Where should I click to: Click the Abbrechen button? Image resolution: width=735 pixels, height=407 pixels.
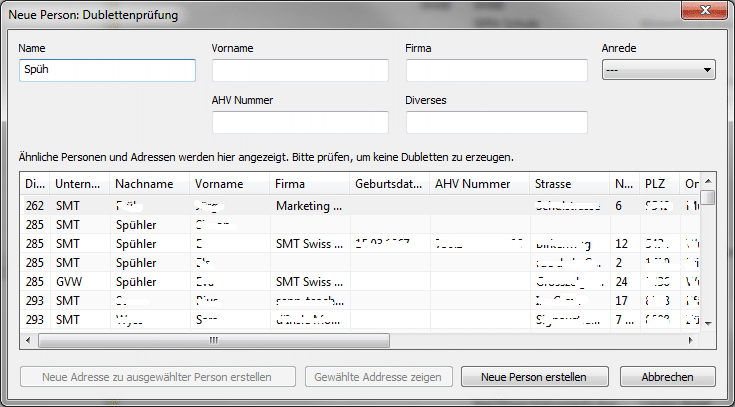point(667,377)
